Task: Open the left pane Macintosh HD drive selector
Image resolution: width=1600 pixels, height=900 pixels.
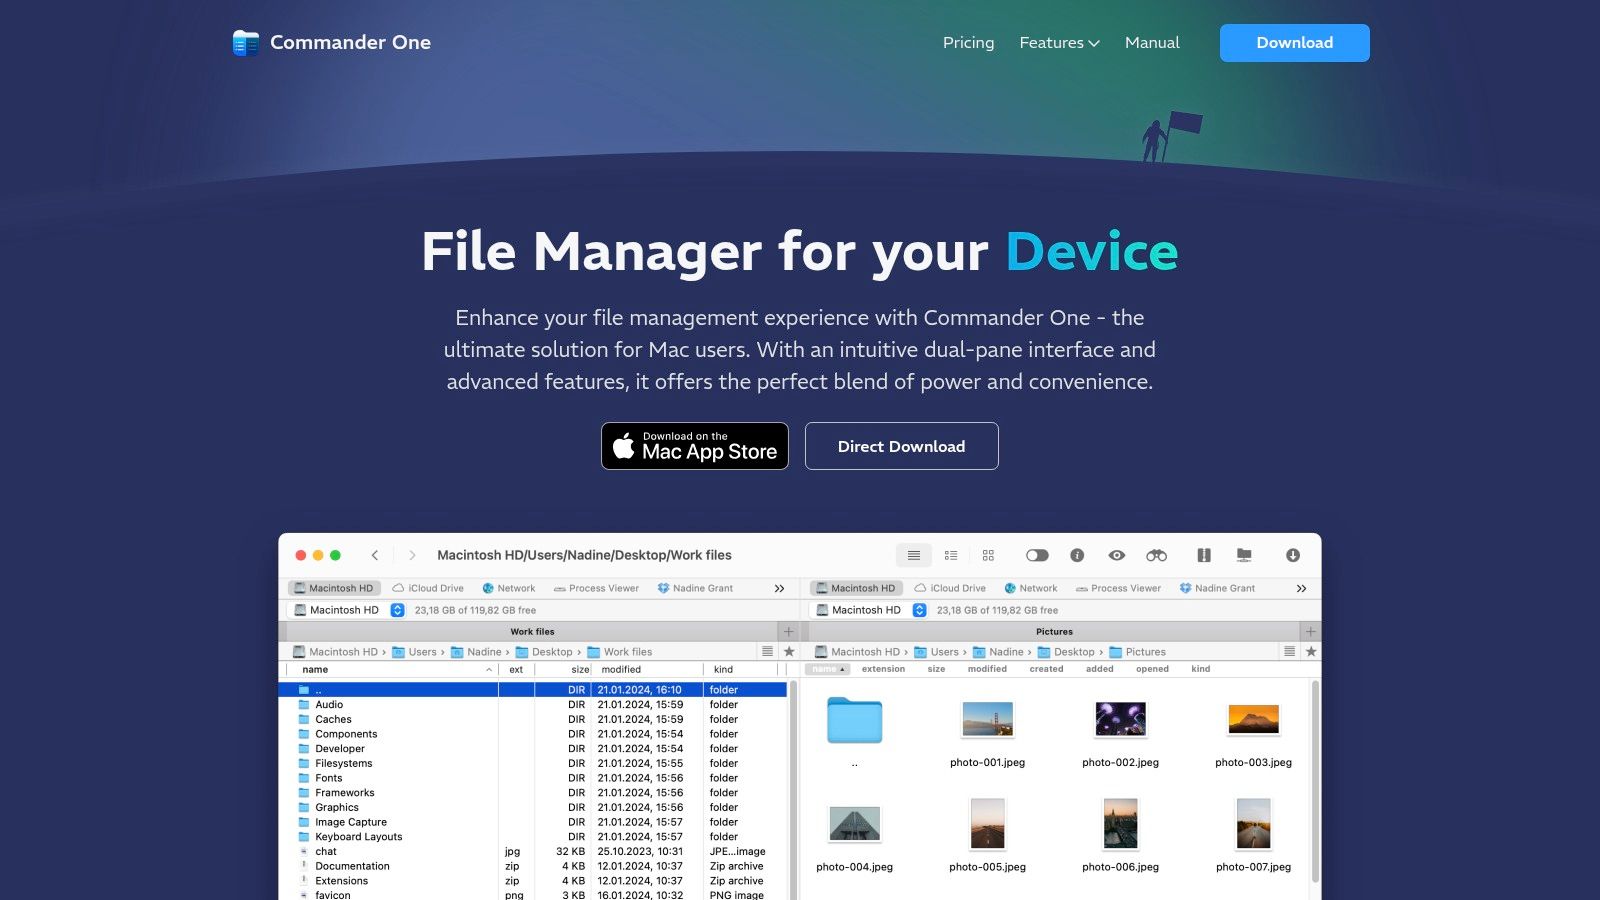Action: tap(346, 610)
